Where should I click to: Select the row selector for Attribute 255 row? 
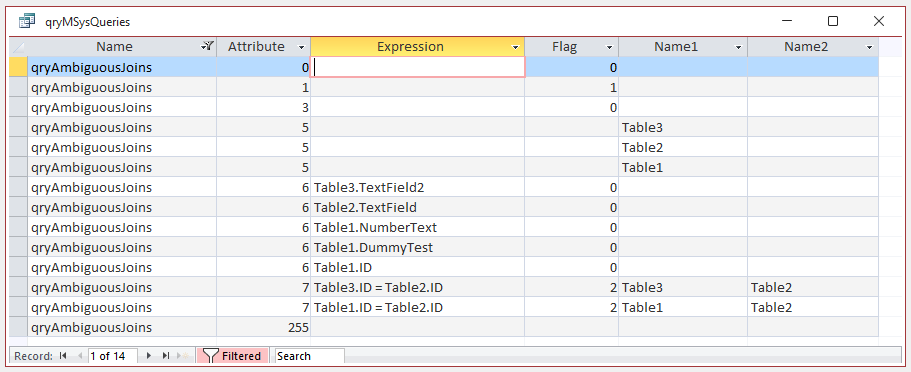[x=19, y=327]
